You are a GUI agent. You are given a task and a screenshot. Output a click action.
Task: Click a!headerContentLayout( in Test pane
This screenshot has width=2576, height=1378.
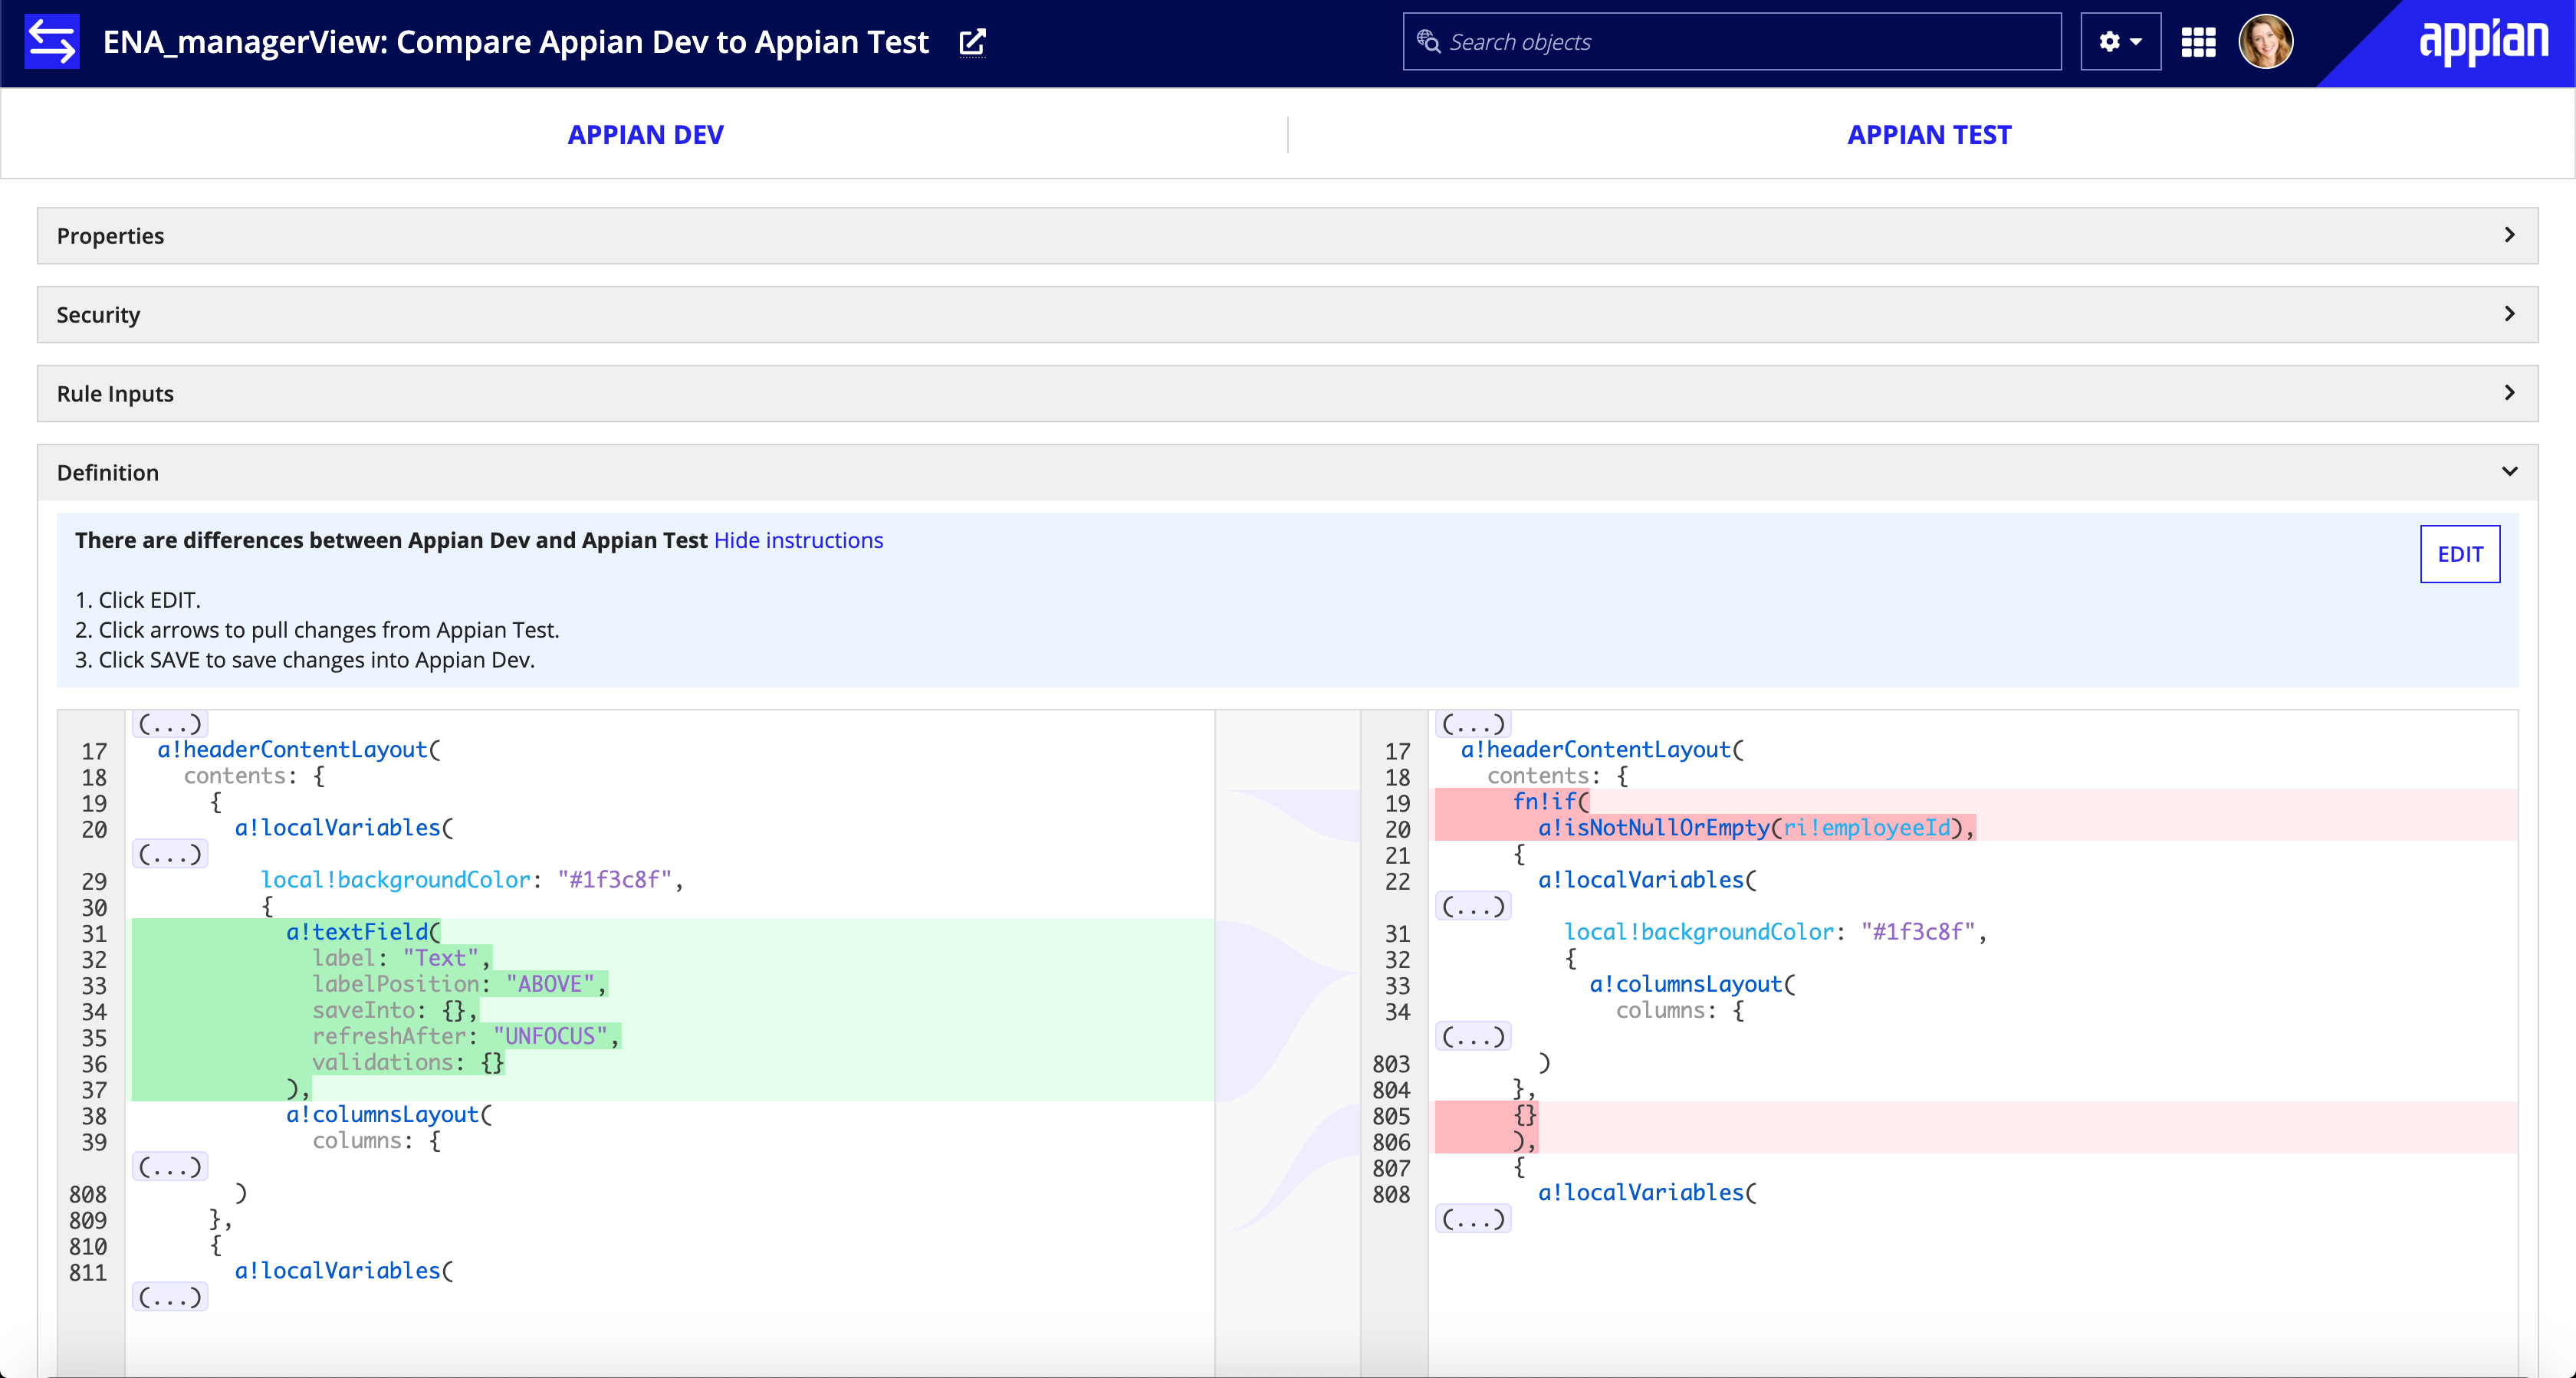click(x=1602, y=750)
